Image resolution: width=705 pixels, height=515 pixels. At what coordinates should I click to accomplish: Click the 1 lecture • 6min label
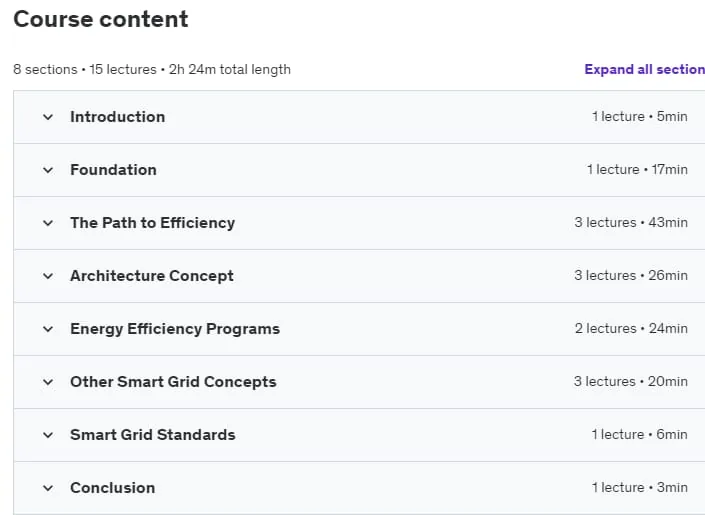[x=639, y=434]
